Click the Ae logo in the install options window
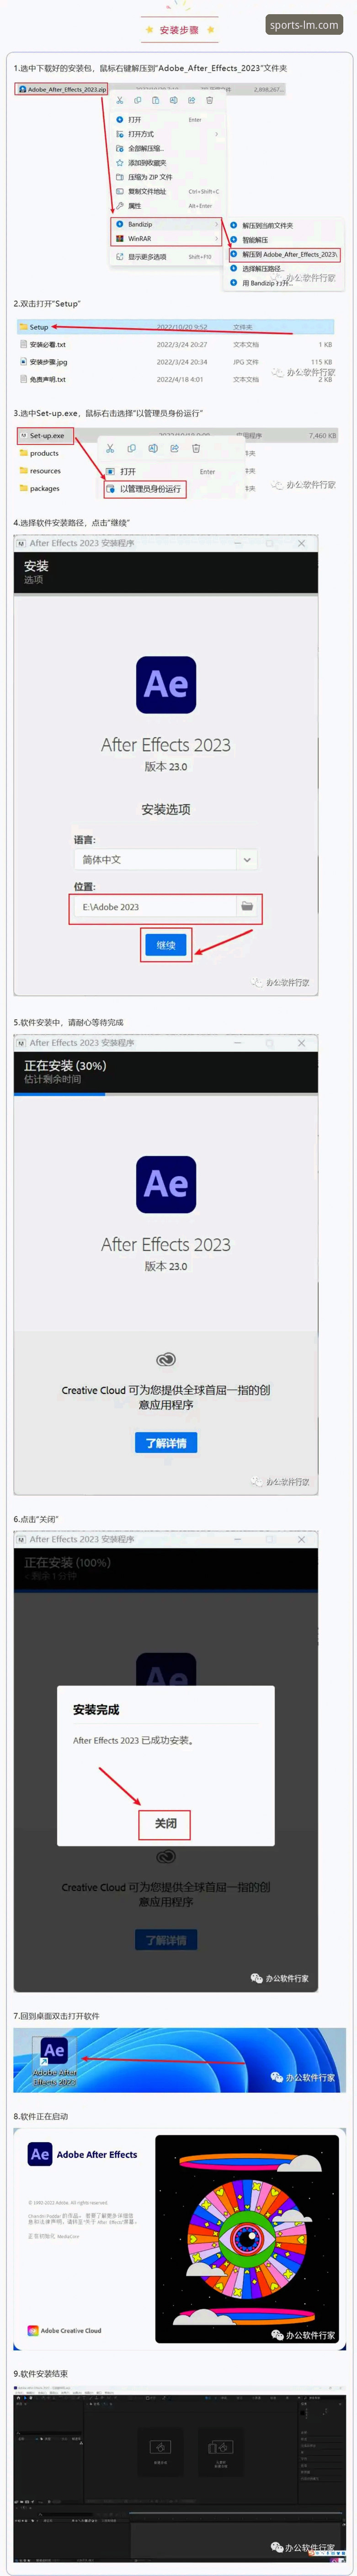This screenshot has width=357, height=2576. [x=166, y=684]
